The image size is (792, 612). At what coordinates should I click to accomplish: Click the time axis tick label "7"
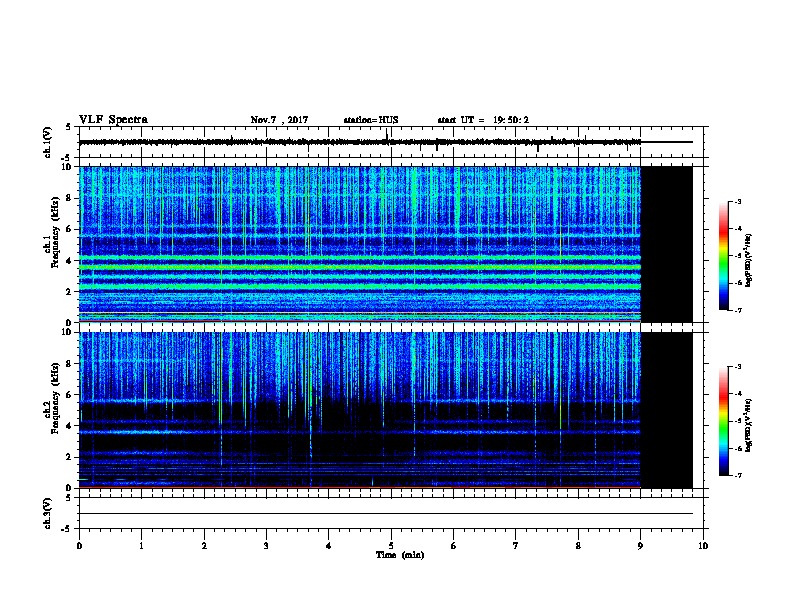click(x=516, y=545)
